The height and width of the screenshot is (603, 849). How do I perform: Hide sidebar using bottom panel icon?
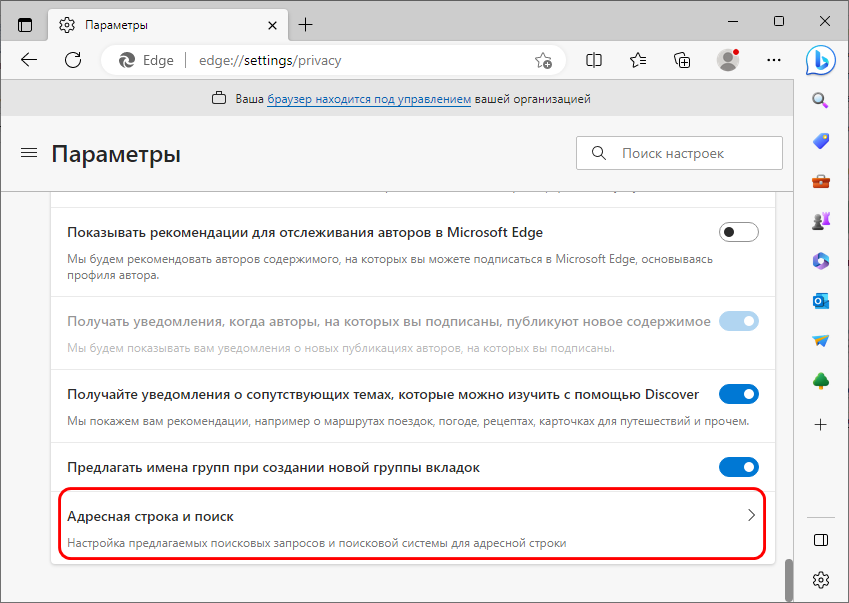pyautogui.click(x=820, y=540)
